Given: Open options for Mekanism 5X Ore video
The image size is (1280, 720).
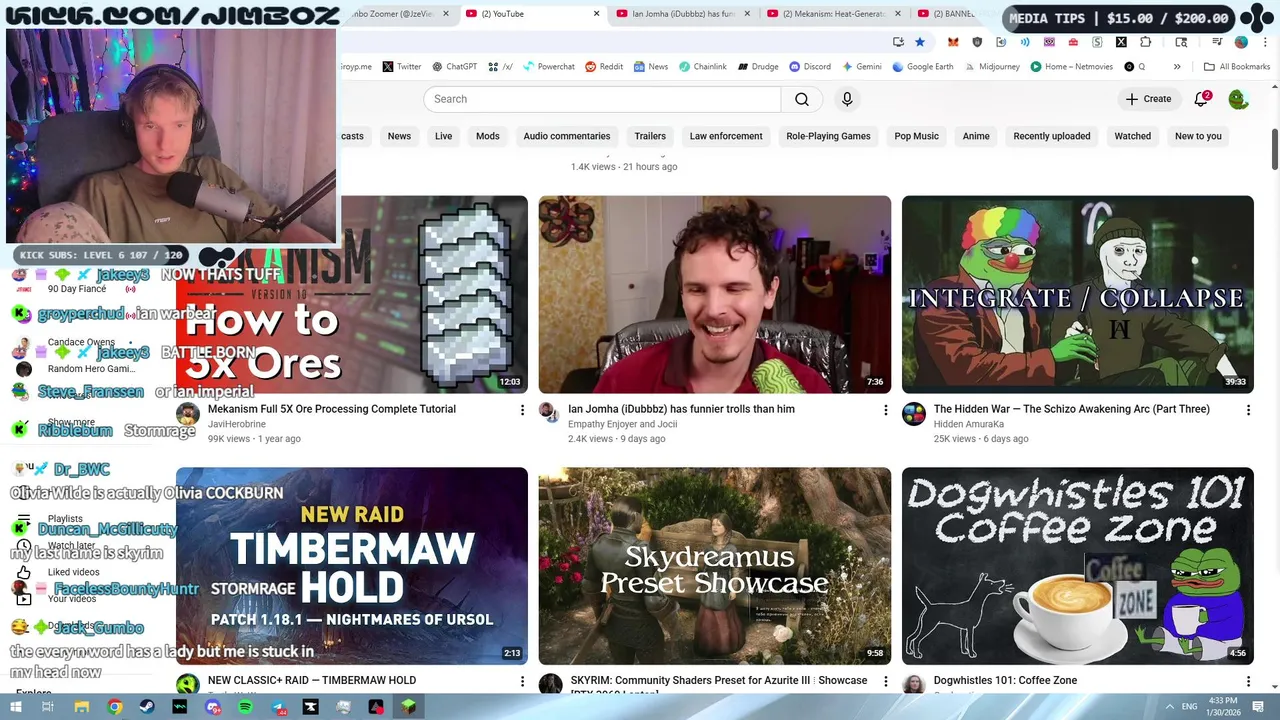Looking at the screenshot, I should 522,410.
